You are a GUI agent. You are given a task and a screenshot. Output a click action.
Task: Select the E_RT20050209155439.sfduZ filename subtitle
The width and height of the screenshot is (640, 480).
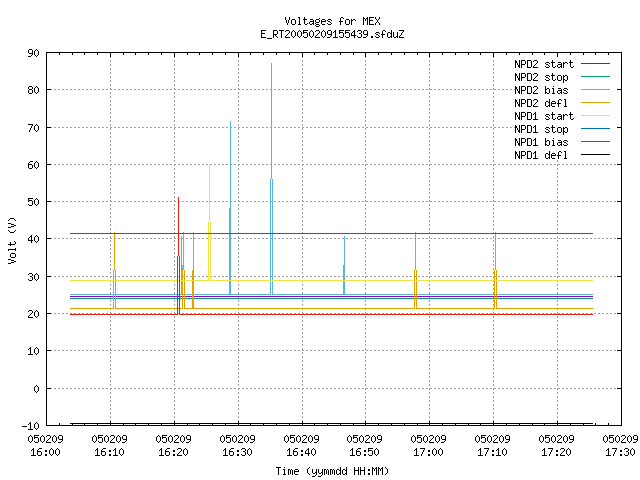point(332,34)
